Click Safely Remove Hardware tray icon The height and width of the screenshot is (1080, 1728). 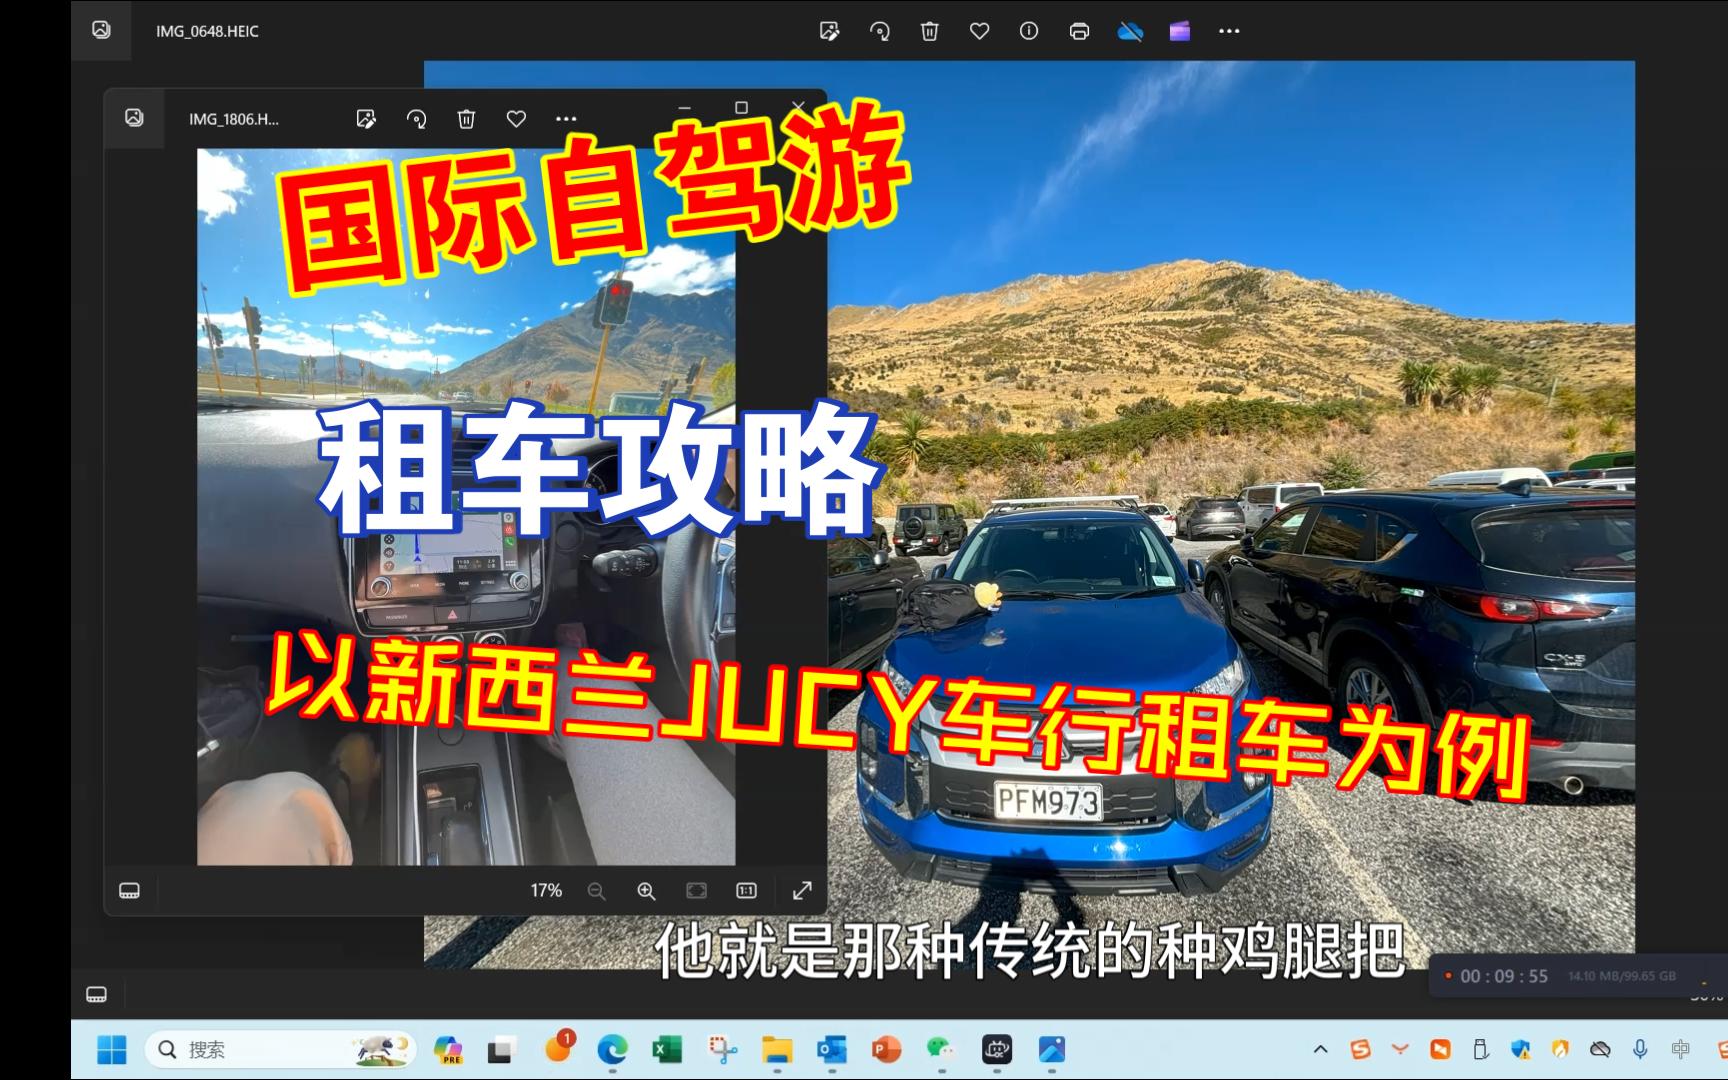point(1481,1050)
